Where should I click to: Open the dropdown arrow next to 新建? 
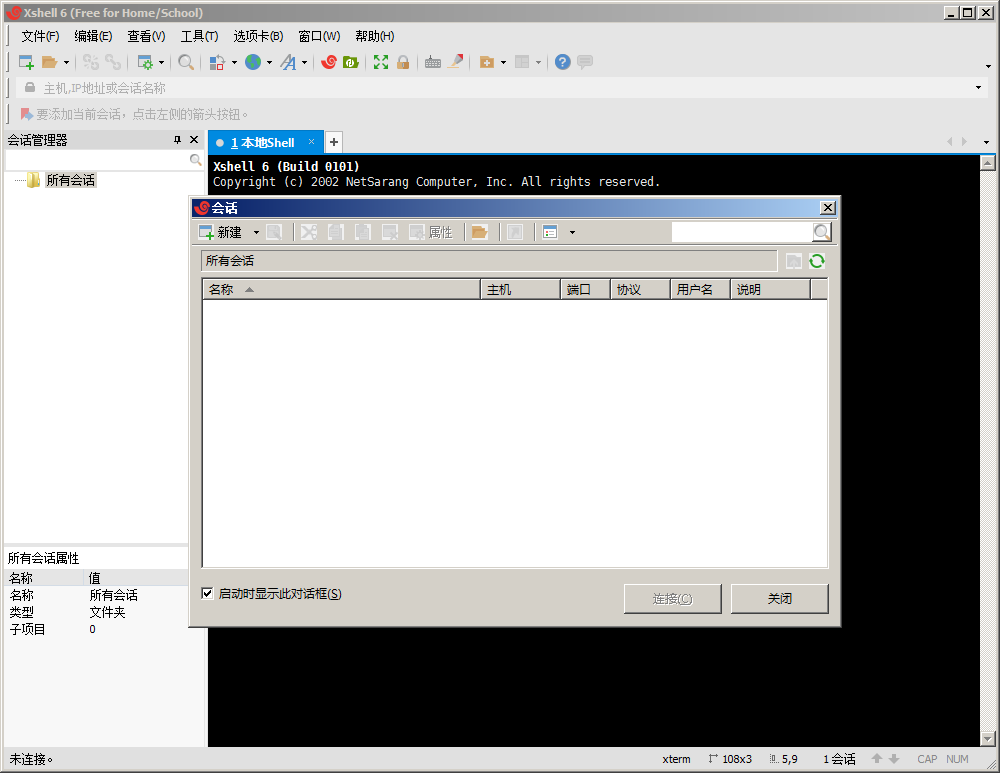(x=256, y=233)
